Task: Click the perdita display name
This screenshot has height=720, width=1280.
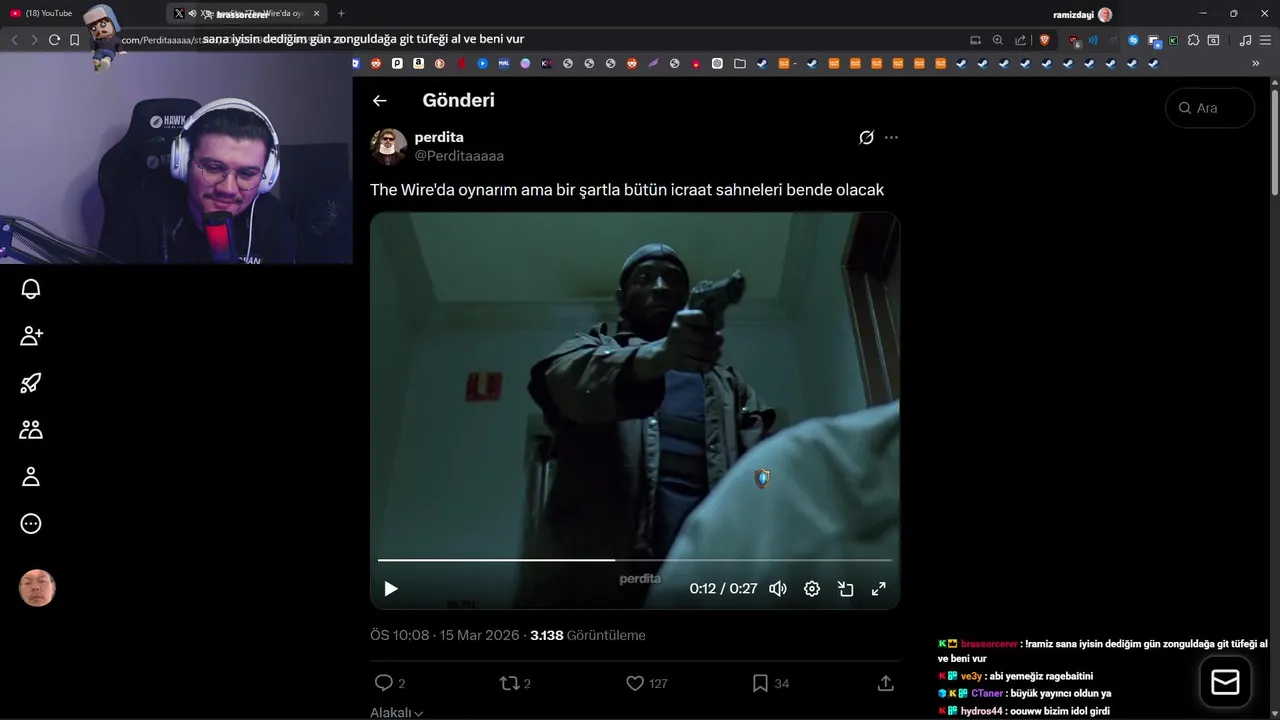Action: click(x=439, y=137)
